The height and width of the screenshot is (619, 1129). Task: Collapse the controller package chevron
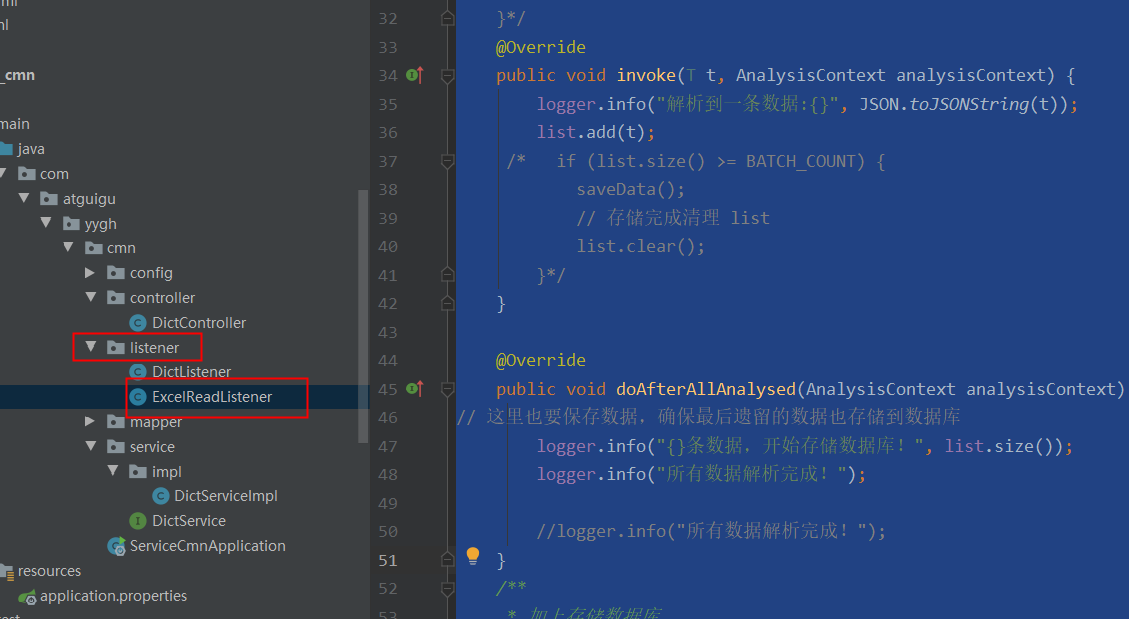click(x=91, y=297)
